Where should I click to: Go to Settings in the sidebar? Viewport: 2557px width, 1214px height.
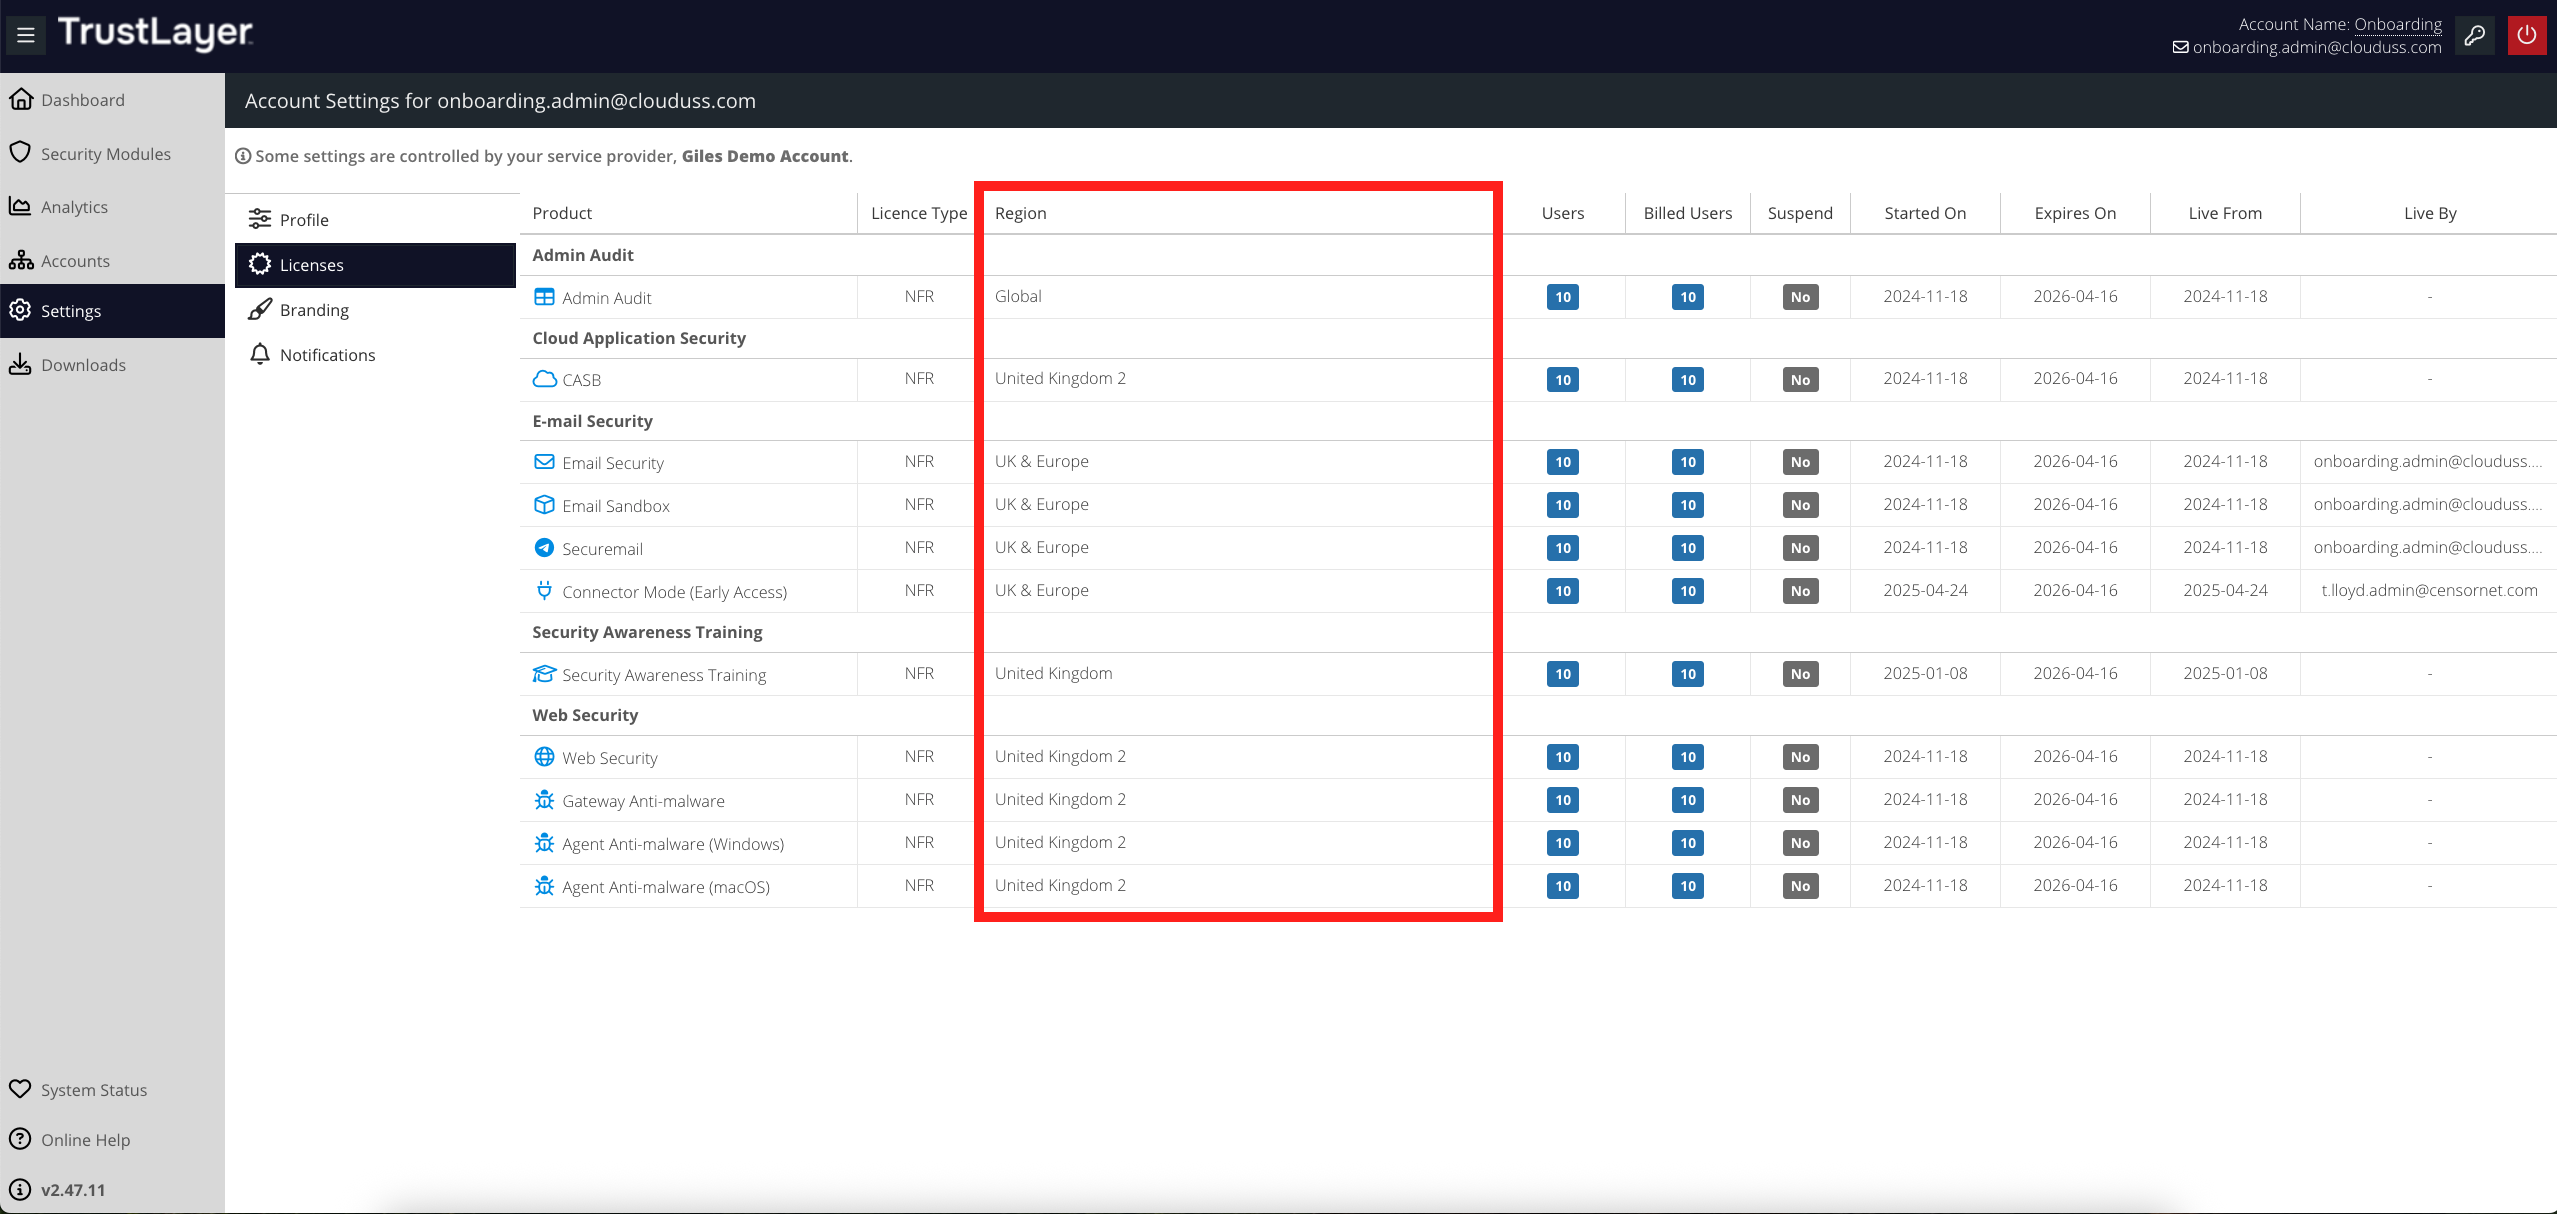(112, 311)
